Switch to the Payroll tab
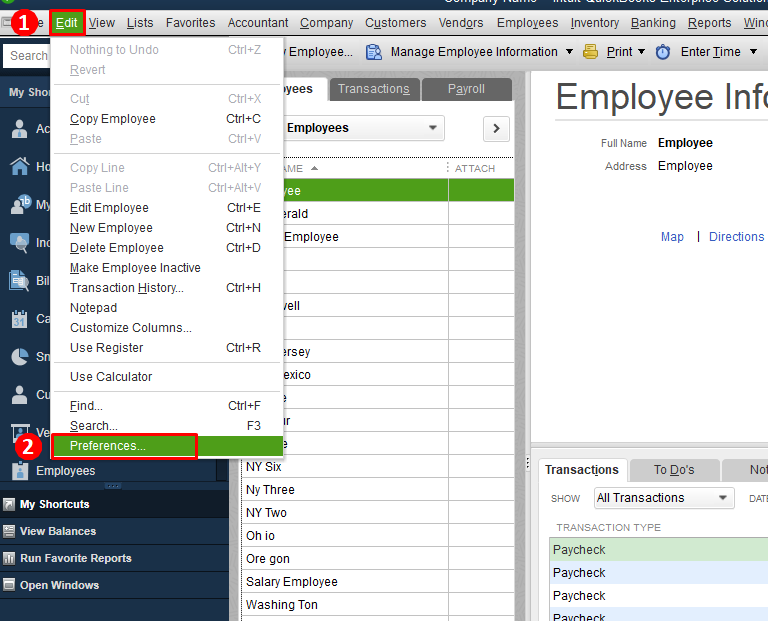Image resolution: width=768 pixels, height=621 pixels. coord(466,89)
